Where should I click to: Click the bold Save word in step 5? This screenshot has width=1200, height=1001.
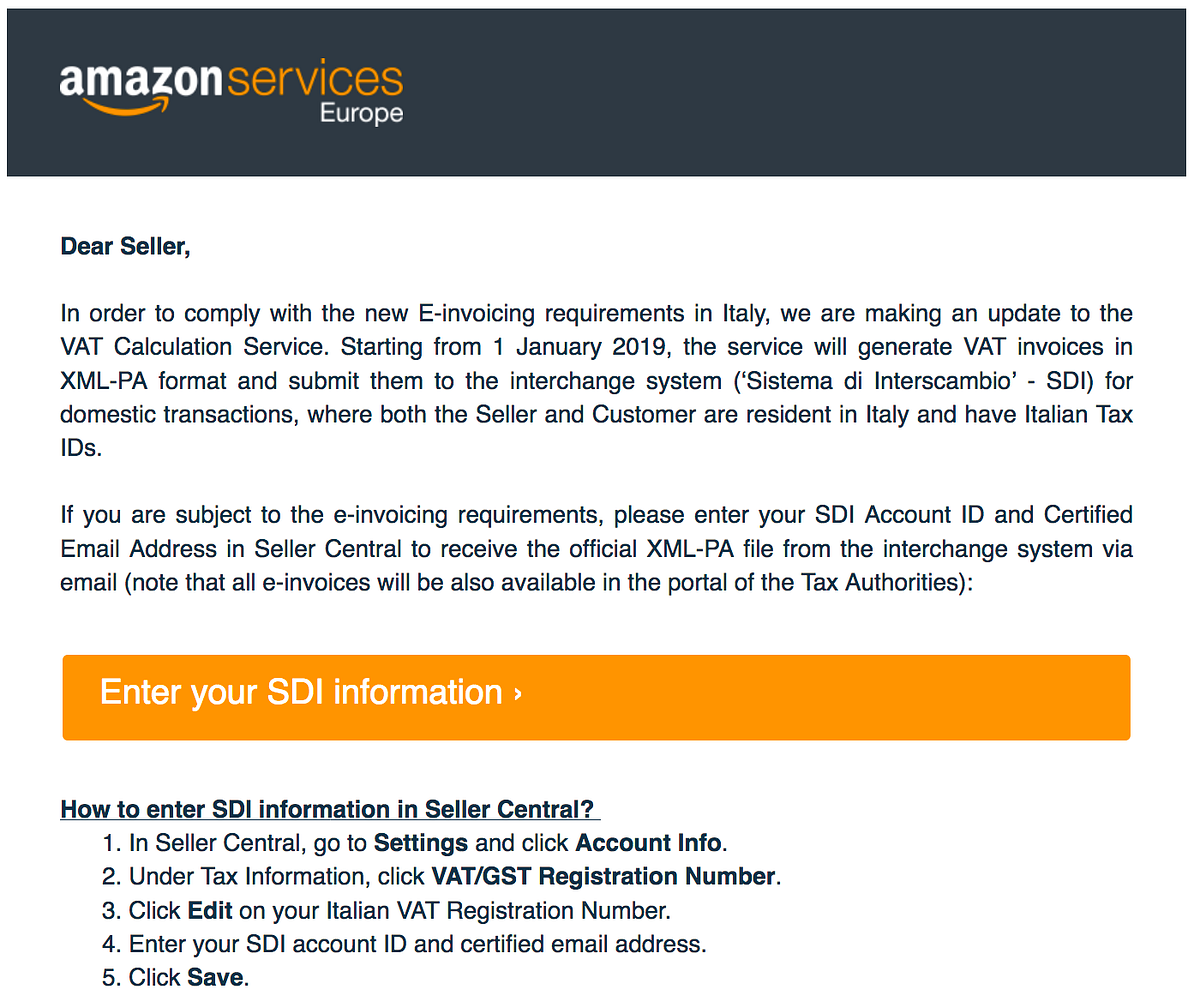coord(215,979)
